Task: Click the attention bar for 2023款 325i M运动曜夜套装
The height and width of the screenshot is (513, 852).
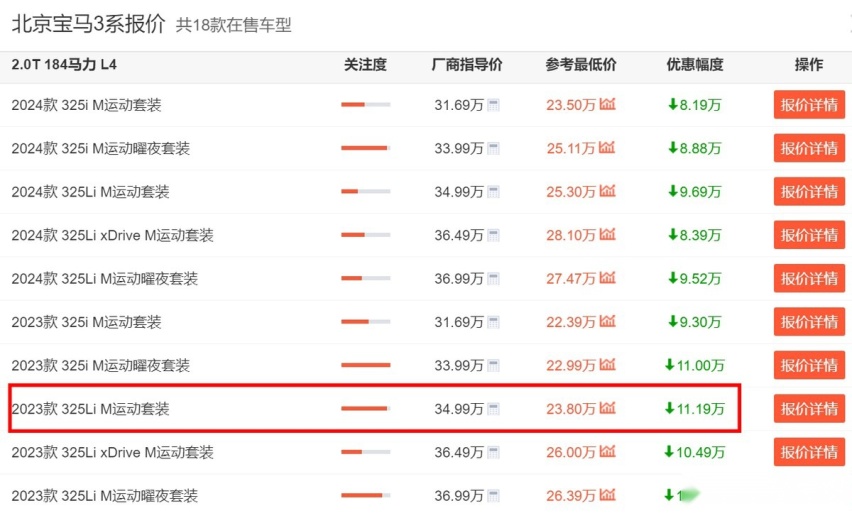Action: 366,365
